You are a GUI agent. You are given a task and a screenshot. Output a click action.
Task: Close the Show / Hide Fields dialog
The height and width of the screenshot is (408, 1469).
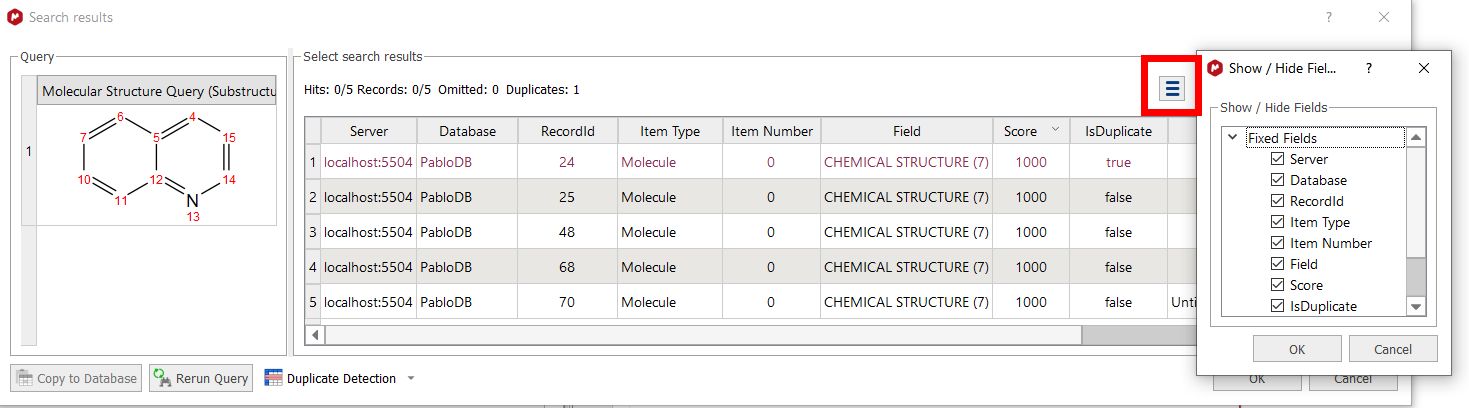tap(1424, 68)
